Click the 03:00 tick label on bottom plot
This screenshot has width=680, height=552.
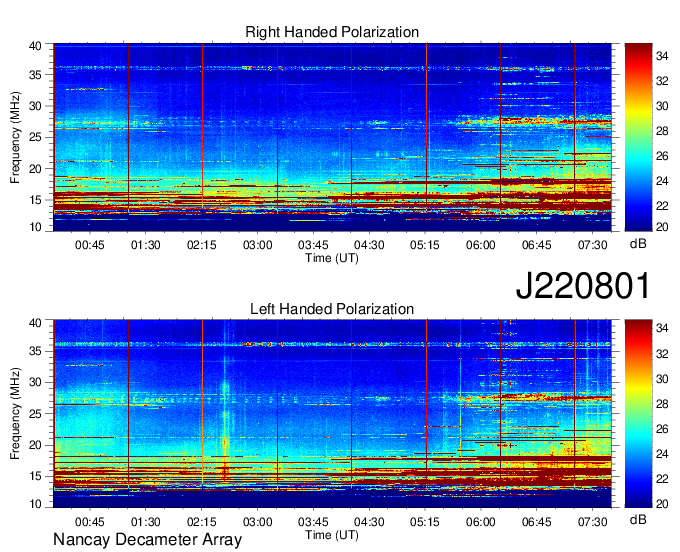[258, 522]
